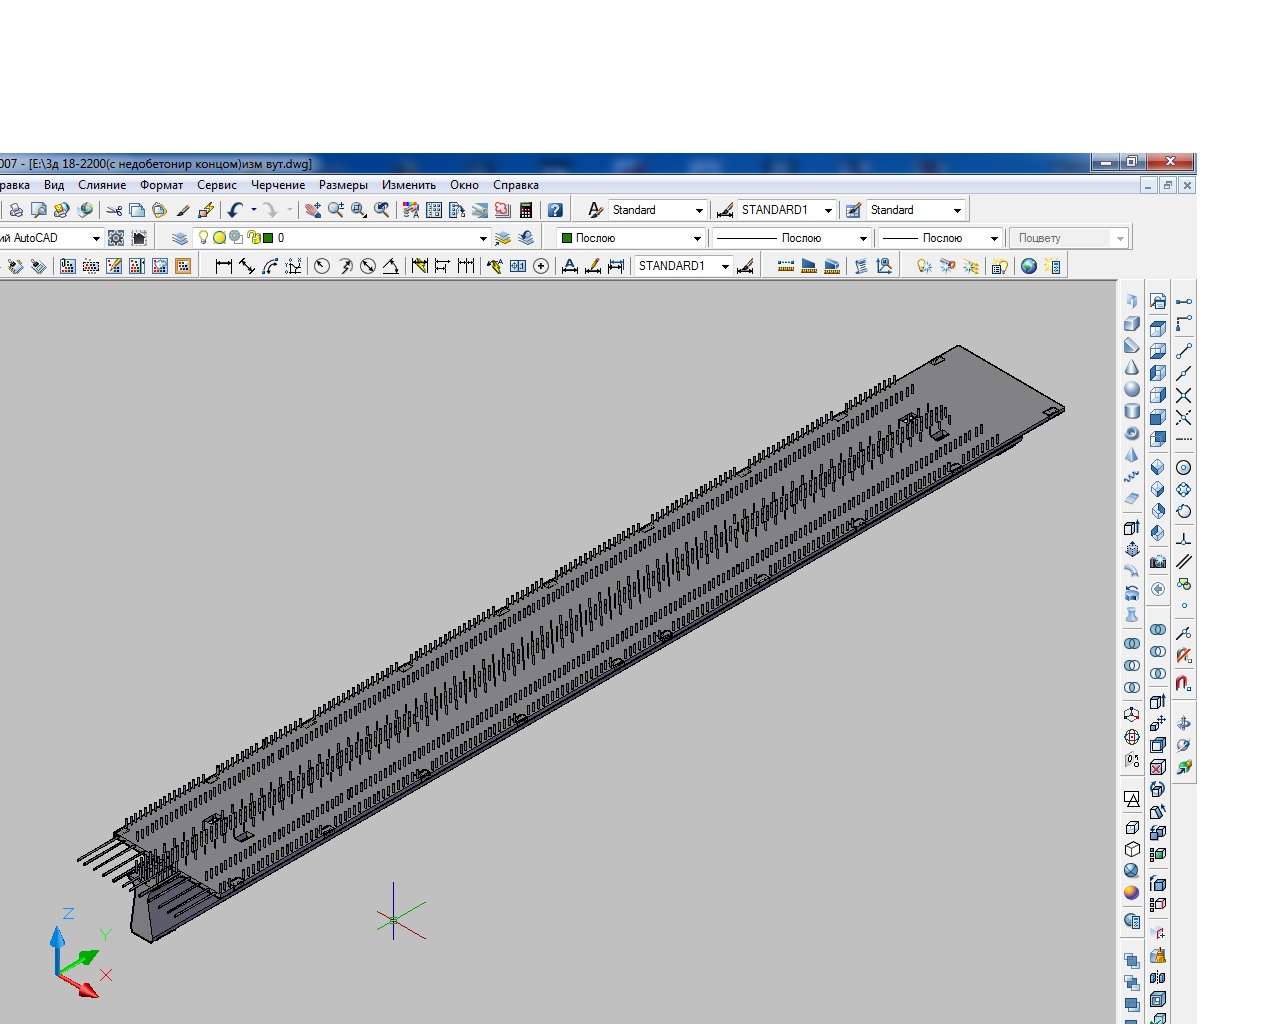Click the Paste clipboard icon
The height and width of the screenshot is (1024, 1280).
tap(159, 210)
